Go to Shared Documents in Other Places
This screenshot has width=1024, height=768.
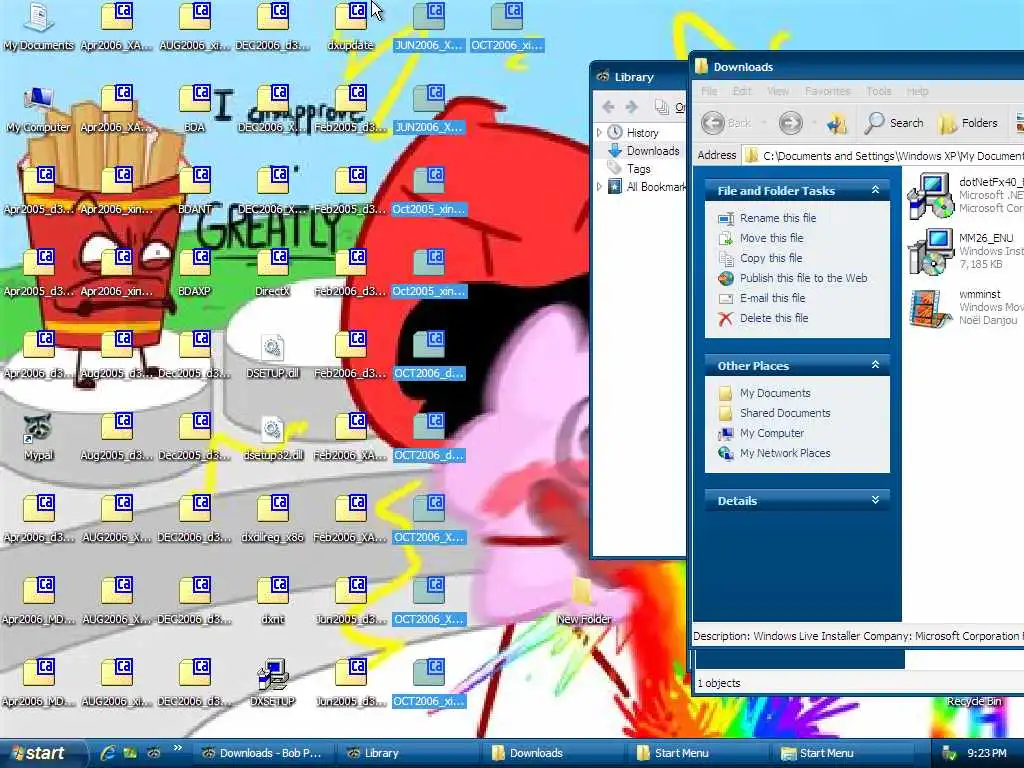point(784,413)
